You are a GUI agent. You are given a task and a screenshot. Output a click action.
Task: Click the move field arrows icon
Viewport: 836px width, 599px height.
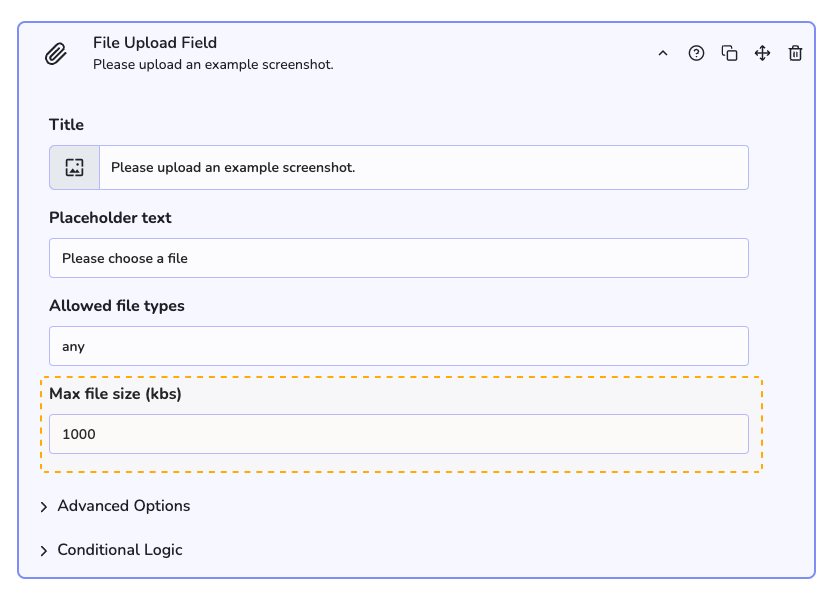pos(762,54)
